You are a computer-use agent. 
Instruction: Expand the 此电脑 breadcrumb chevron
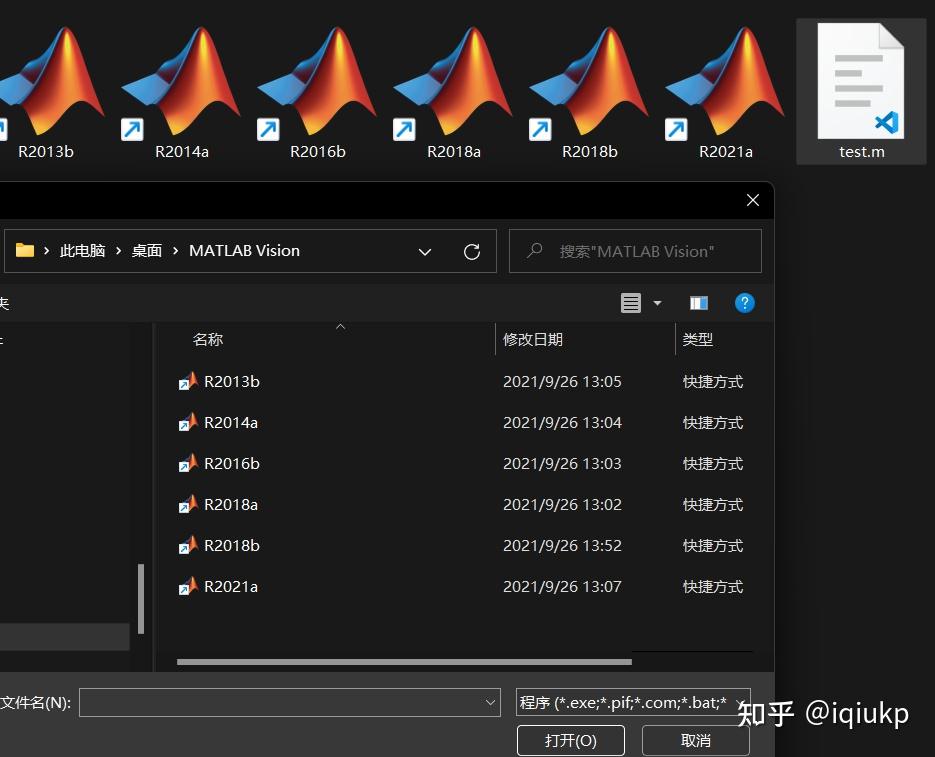click(118, 251)
